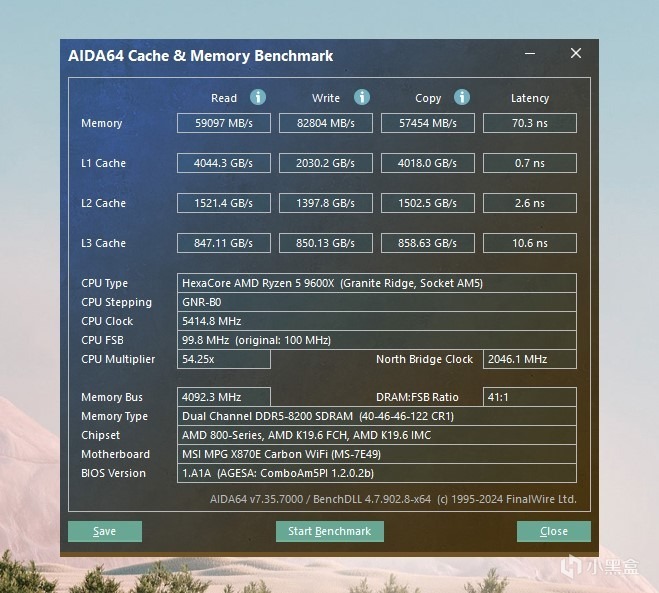Click L1 Cache Latency value 0.7 ns
Screen dimensions: 659x593
click(530, 163)
